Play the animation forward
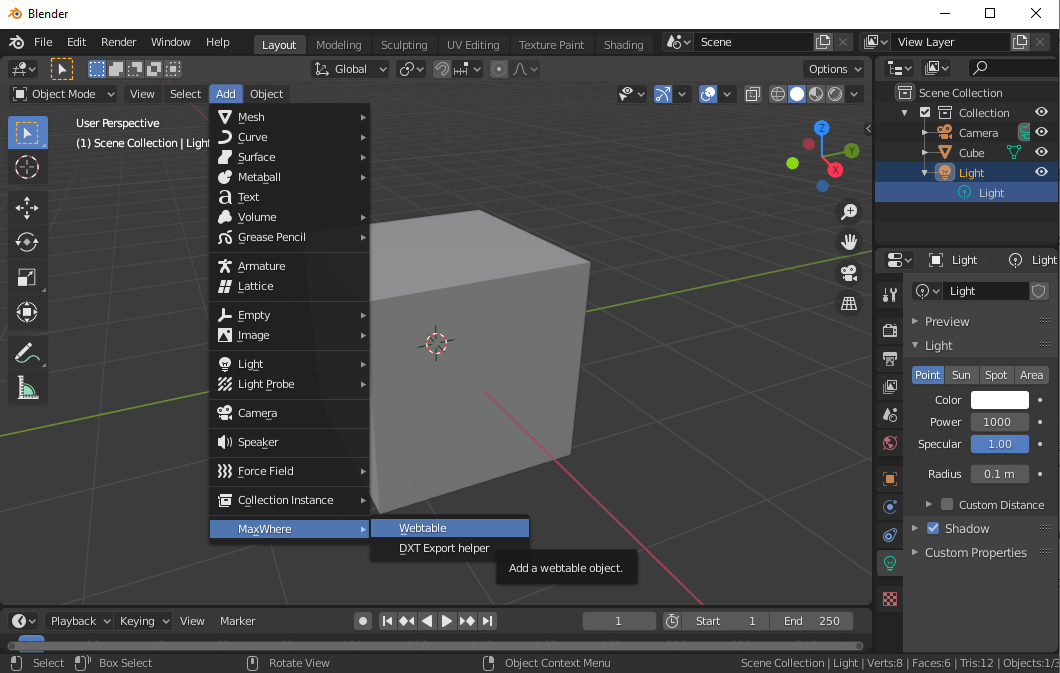The width and height of the screenshot is (1060, 673). pyautogui.click(x=446, y=621)
